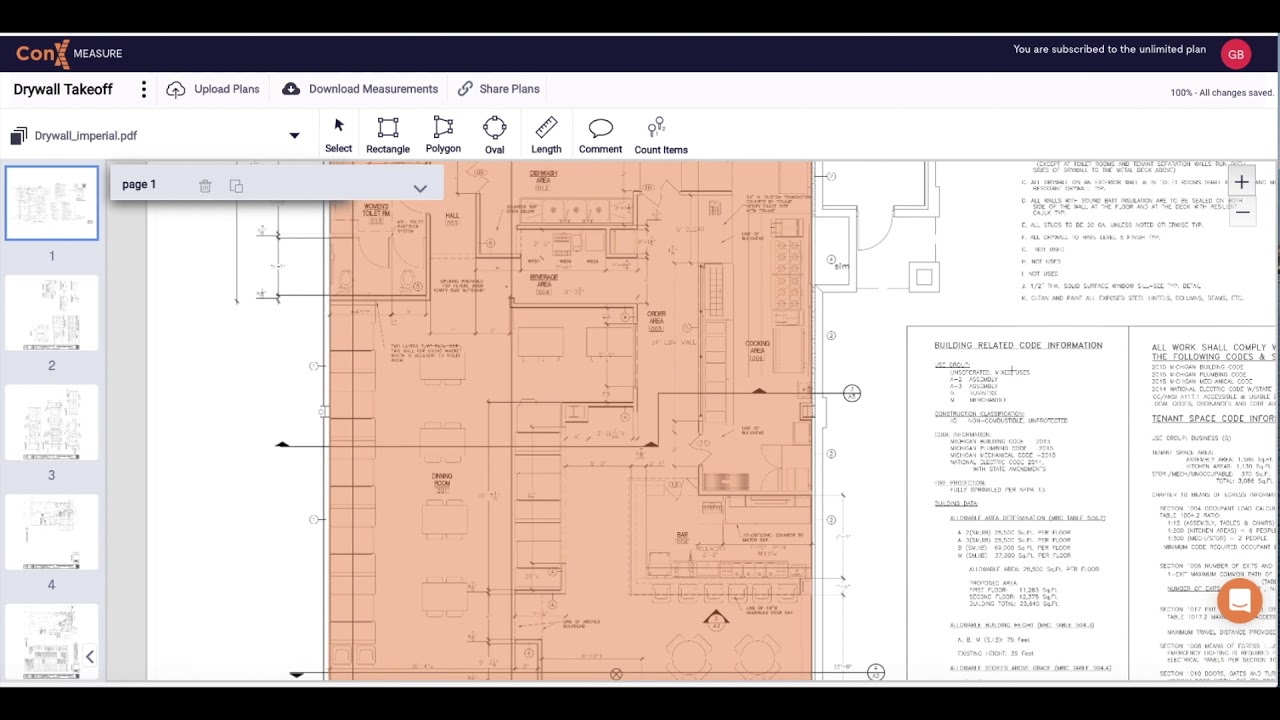Viewport: 1280px width, 720px height.
Task: Select the arrow Select tool
Action: (x=338, y=135)
